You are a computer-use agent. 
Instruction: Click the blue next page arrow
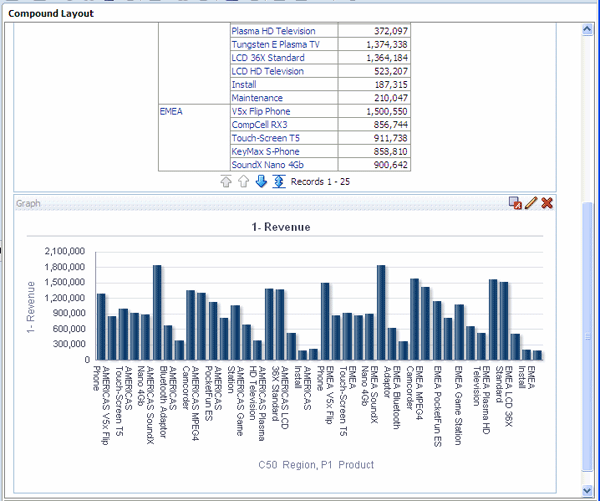pos(261,181)
